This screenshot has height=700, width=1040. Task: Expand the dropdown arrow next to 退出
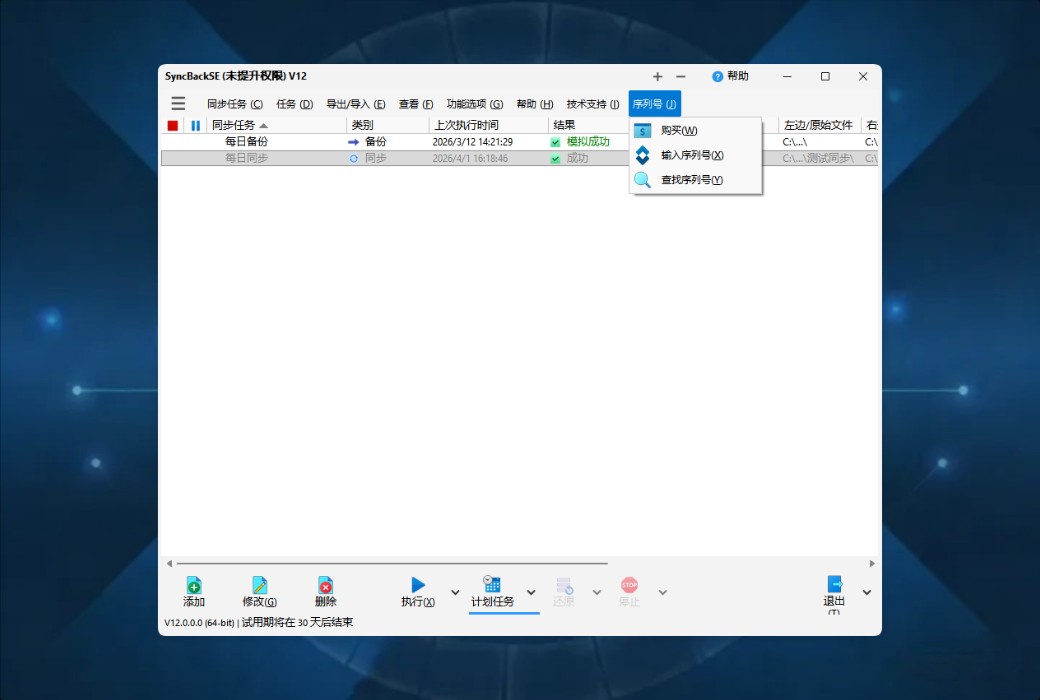coord(866,592)
